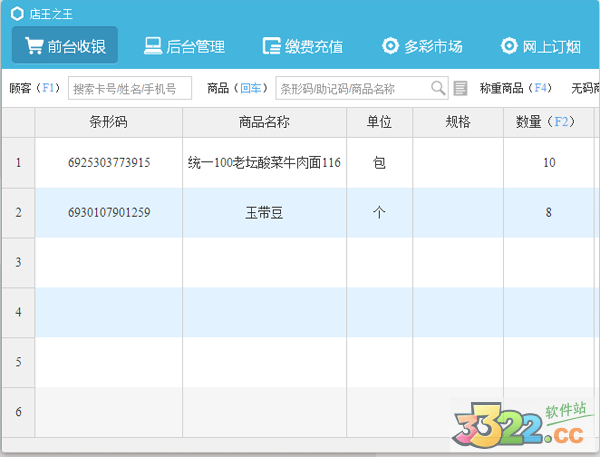The height and width of the screenshot is (457, 600).
Task: Click the shopping cart icon for 前台收银
Action: pos(34,46)
